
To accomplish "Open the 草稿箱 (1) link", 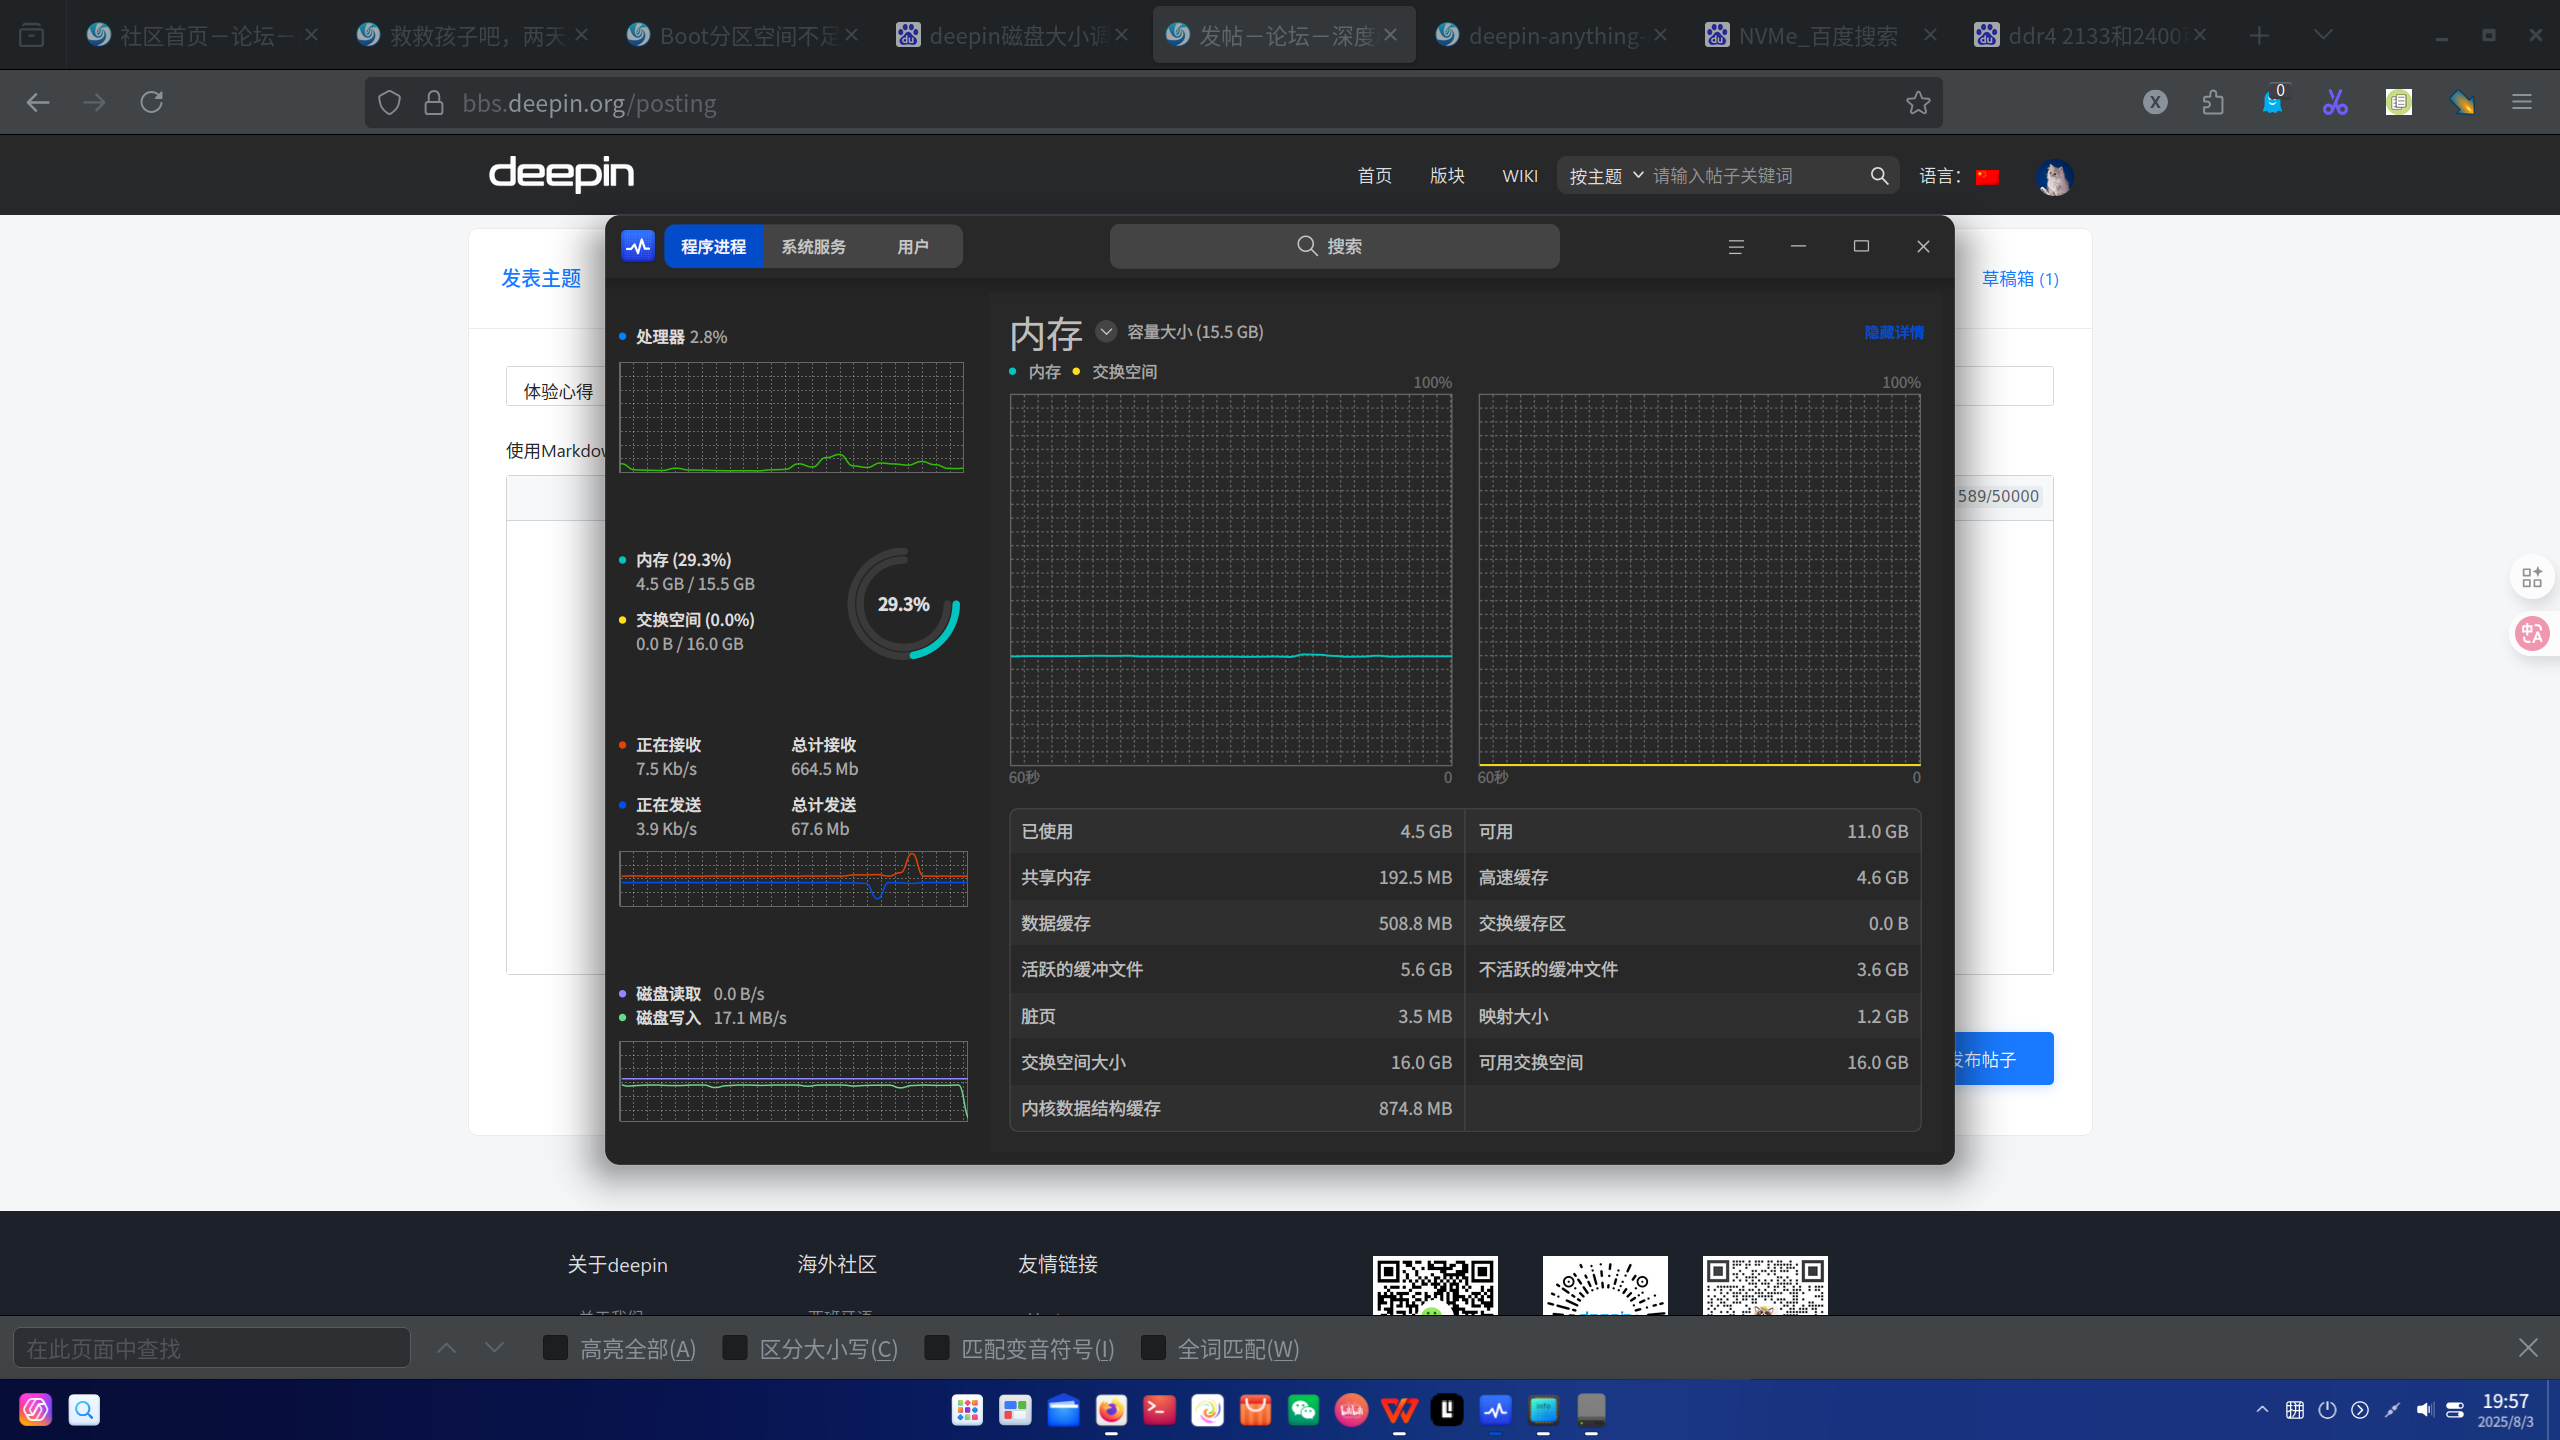I will (x=2020, y=279).
